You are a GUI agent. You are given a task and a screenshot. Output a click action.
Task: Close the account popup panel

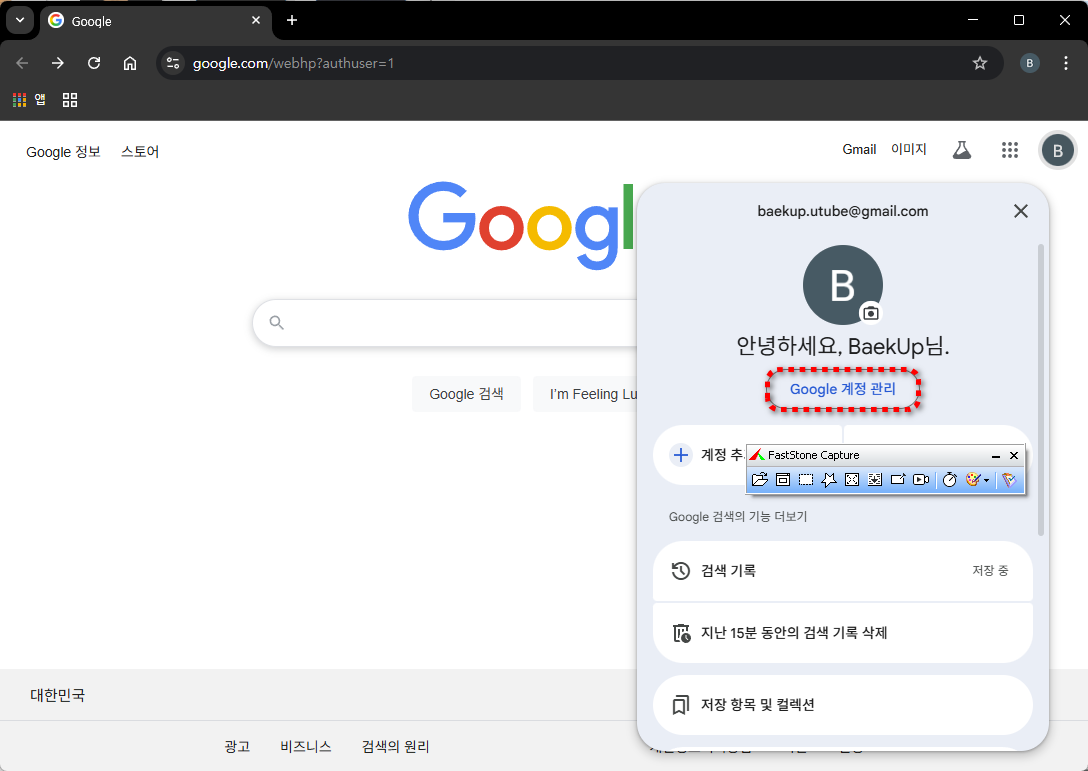point(1021,211)
